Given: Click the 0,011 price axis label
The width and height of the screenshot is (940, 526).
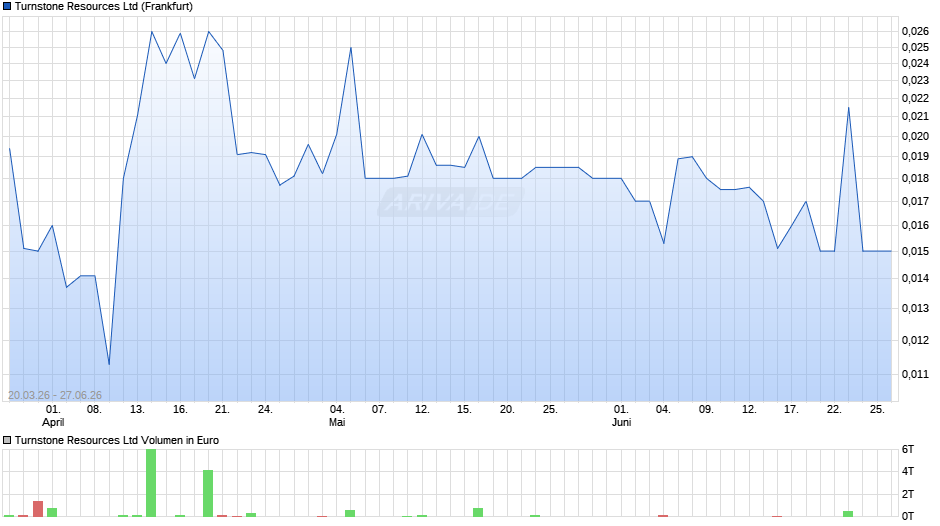Looking at the screenshot, I should coord(915,374).
